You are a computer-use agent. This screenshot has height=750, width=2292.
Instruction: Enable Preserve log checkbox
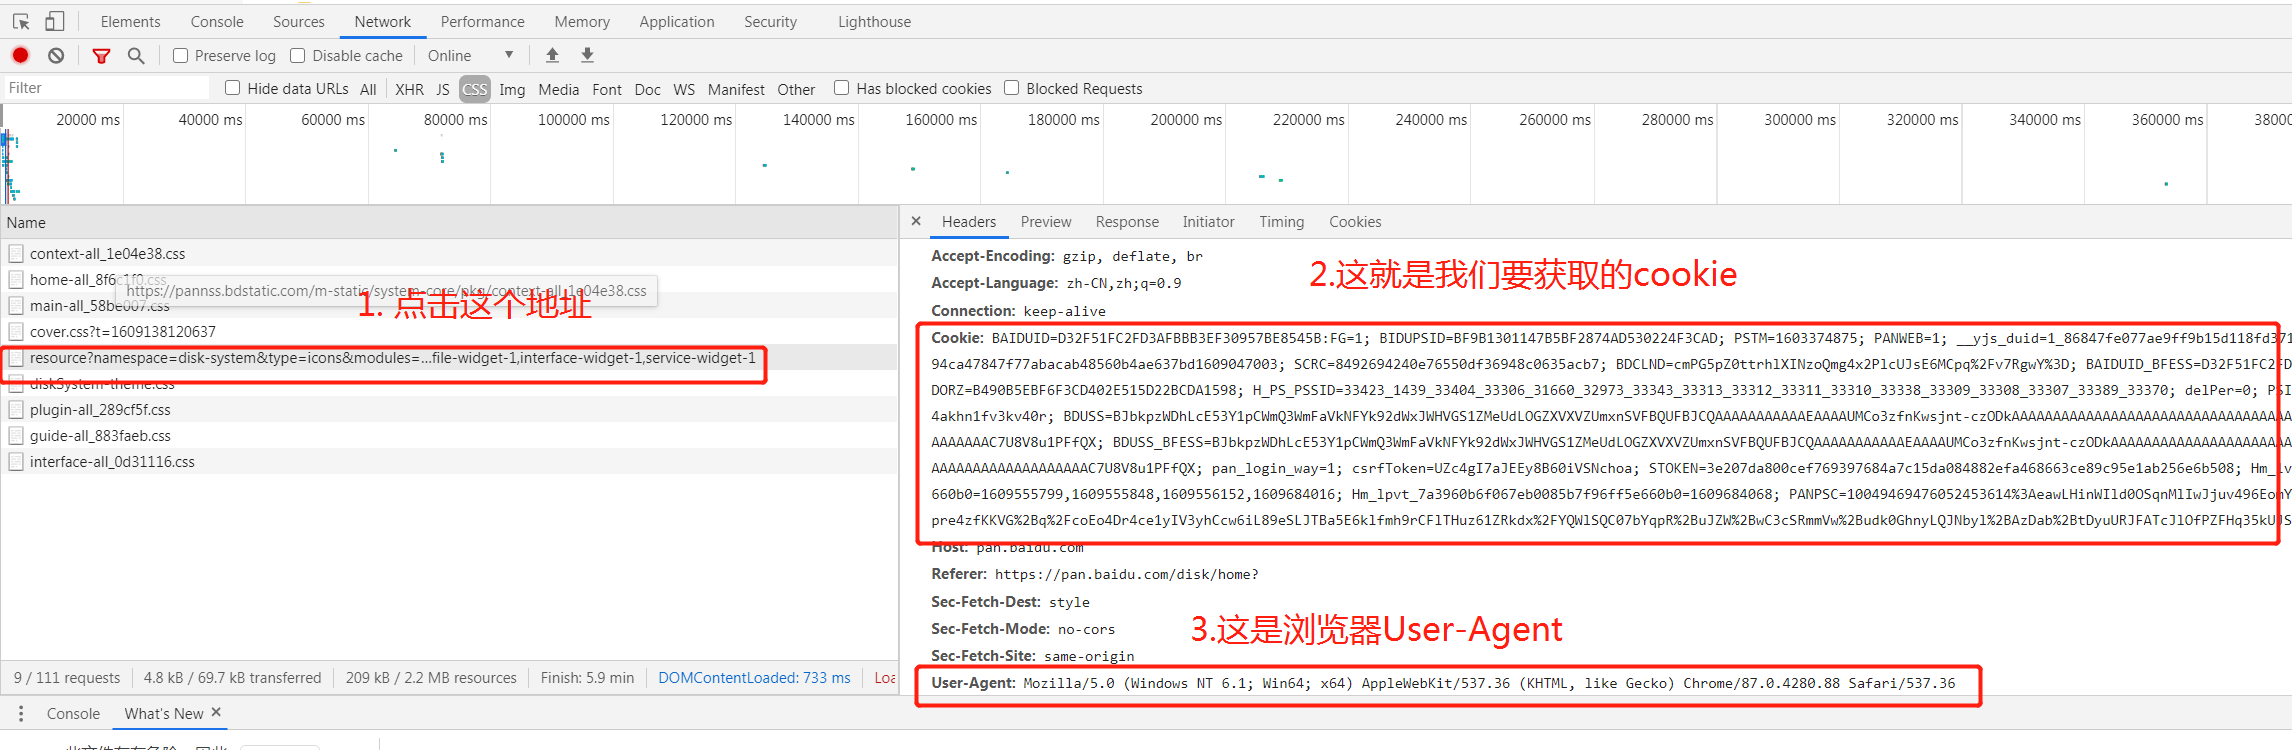(x=180, y=55)
